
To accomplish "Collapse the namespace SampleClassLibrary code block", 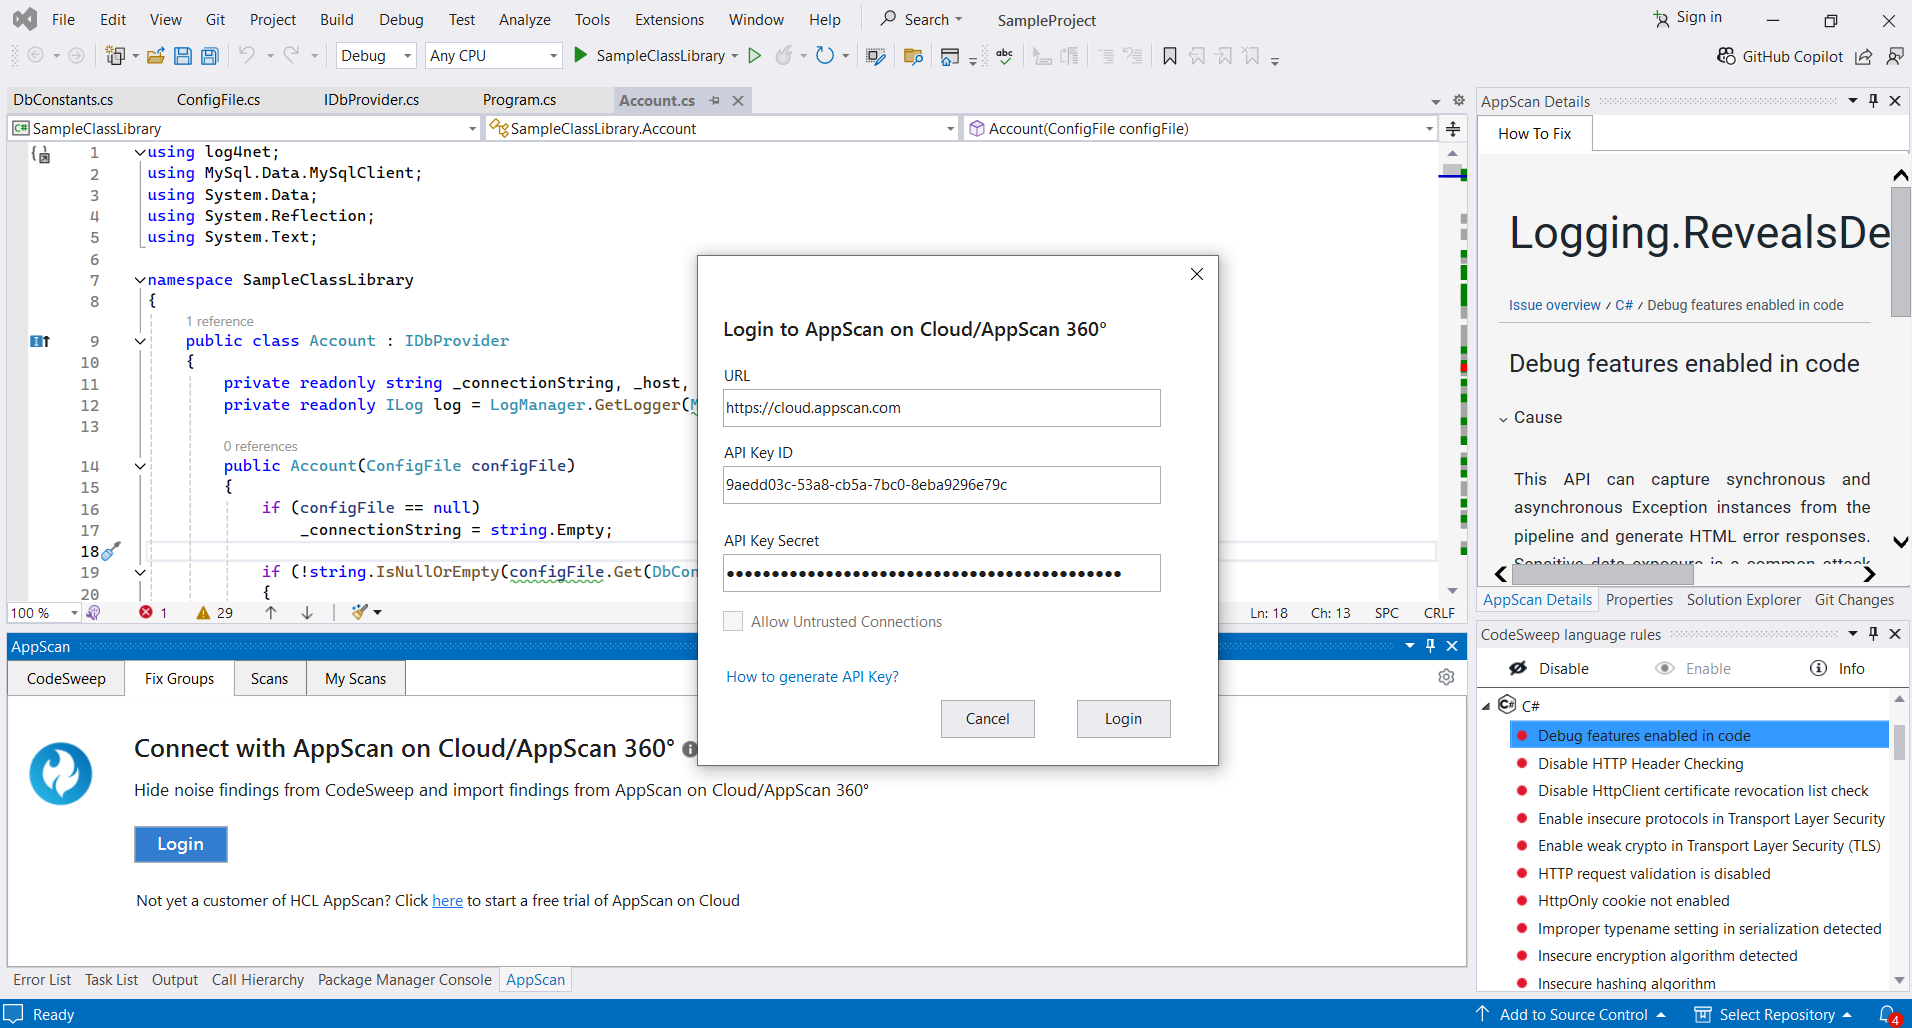I will pyautogui.click(x=140, y=280).
